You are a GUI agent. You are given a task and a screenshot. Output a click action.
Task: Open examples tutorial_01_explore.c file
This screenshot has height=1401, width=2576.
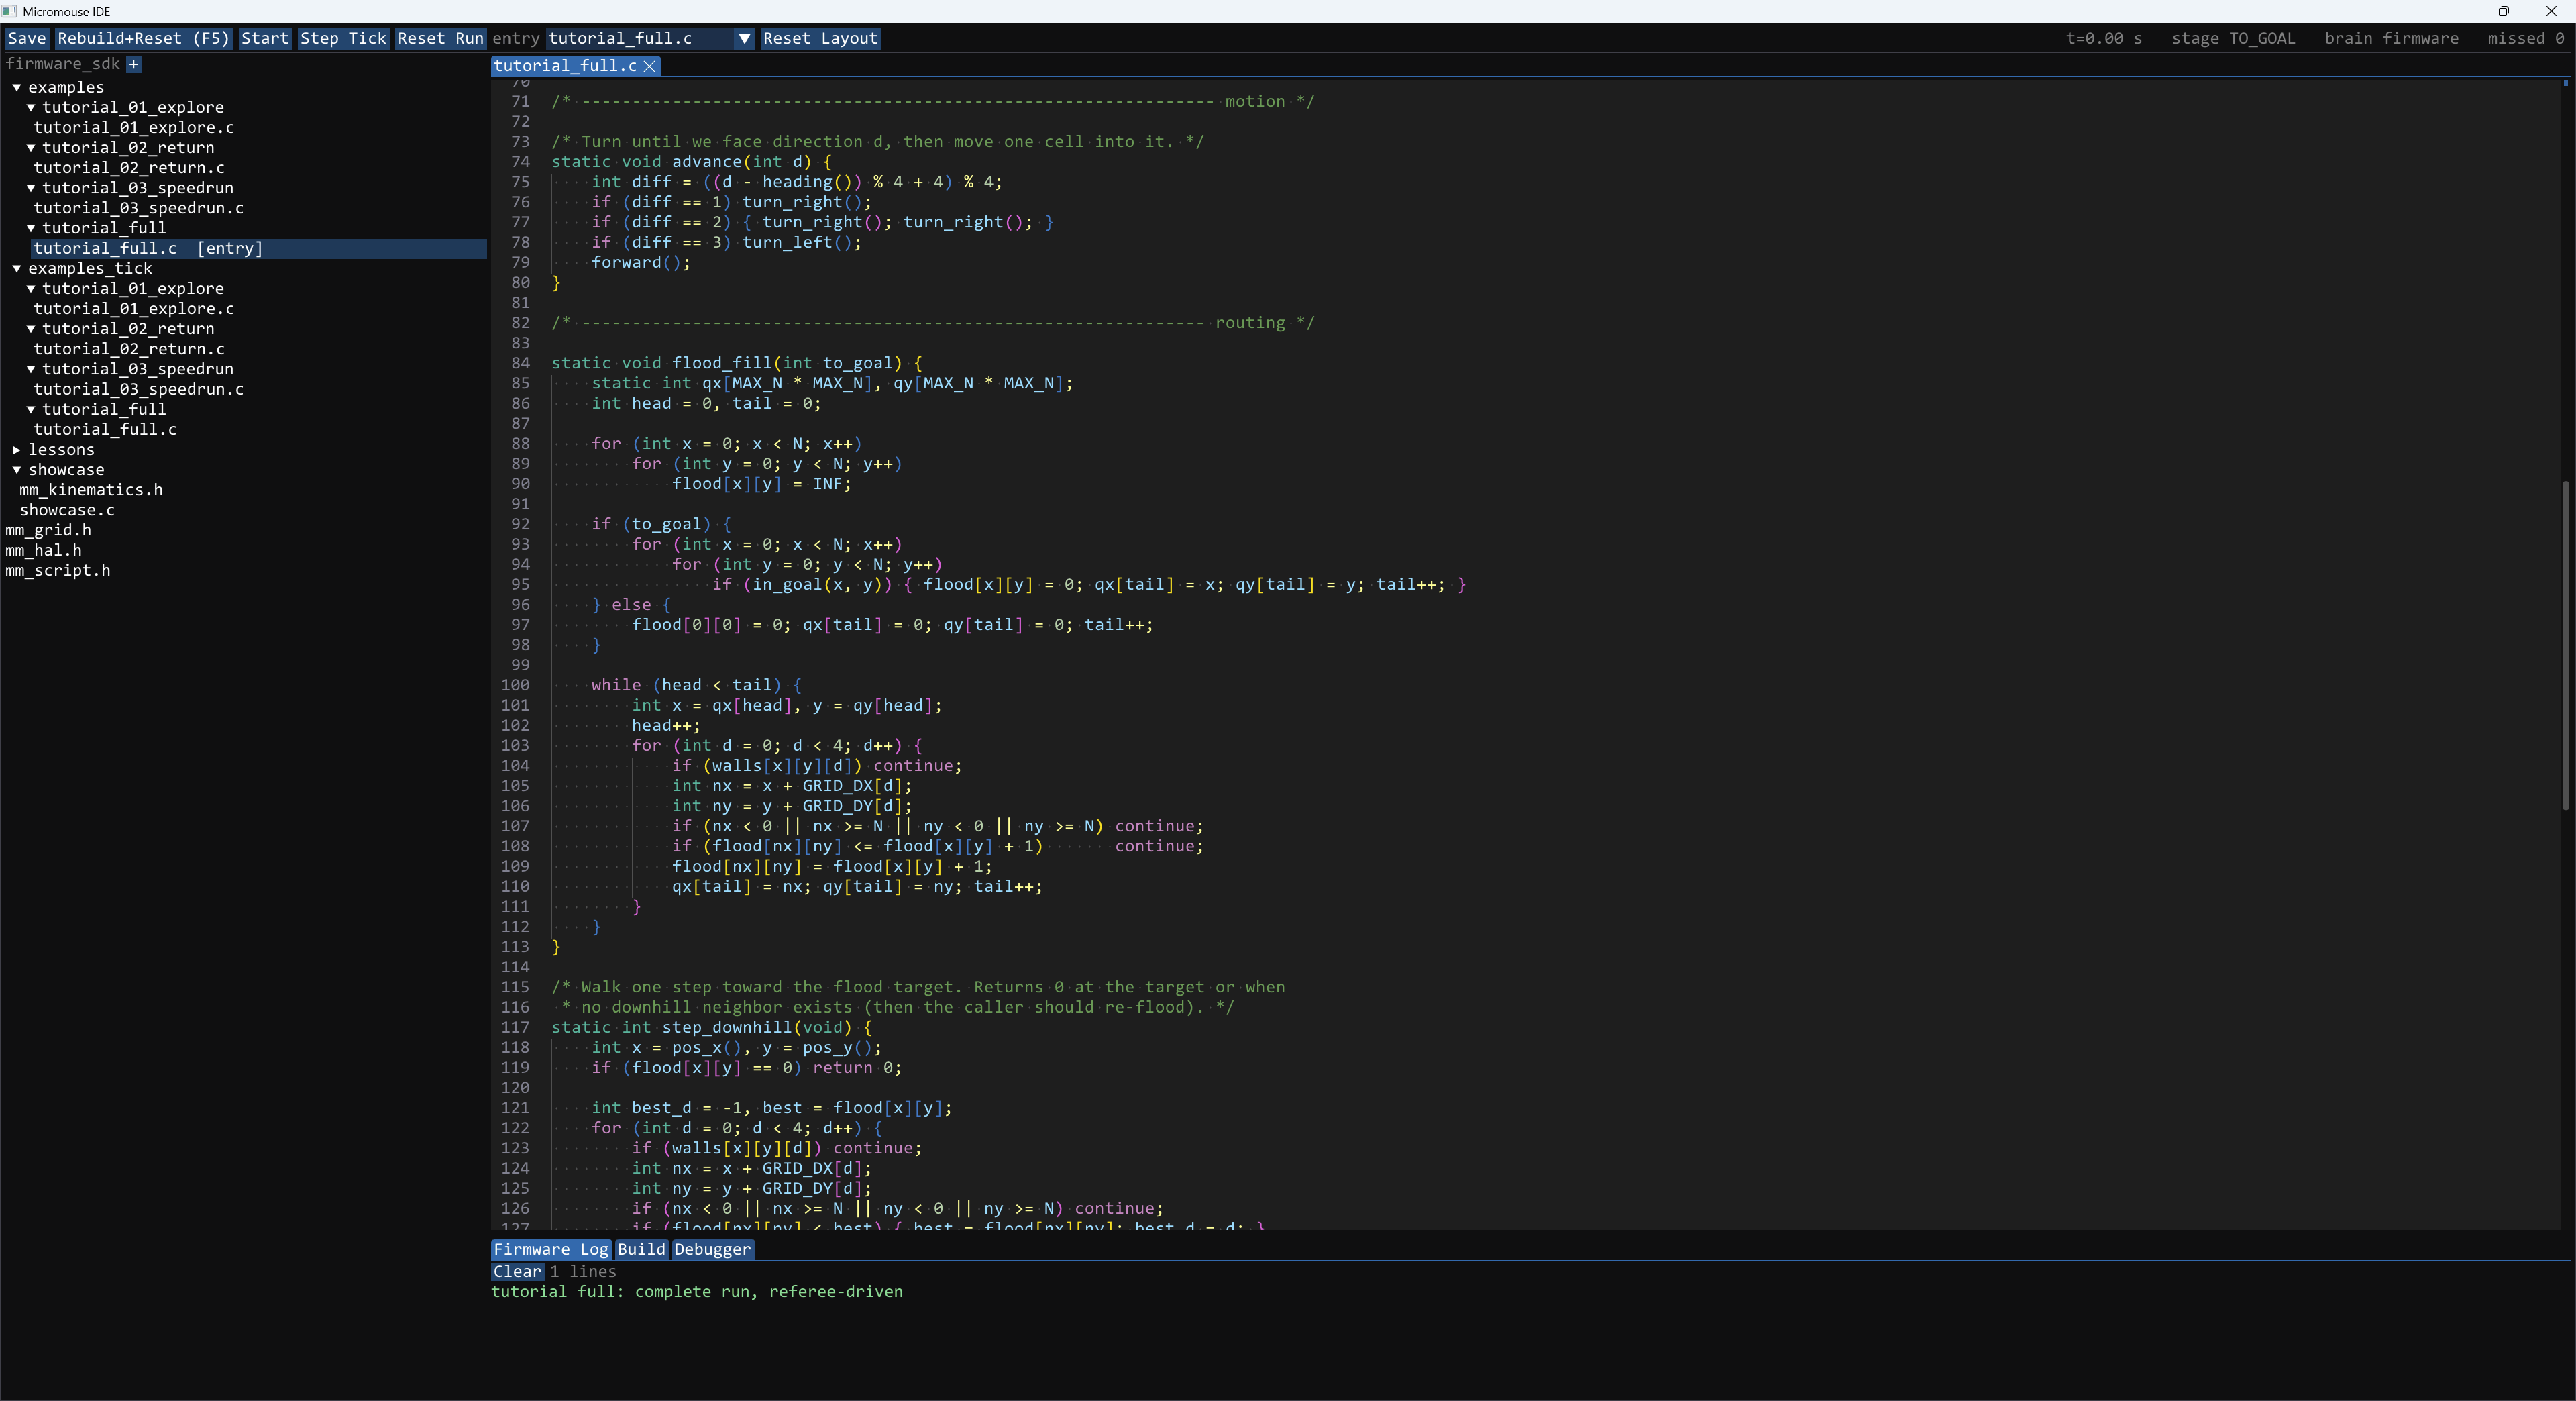point(134,127)
